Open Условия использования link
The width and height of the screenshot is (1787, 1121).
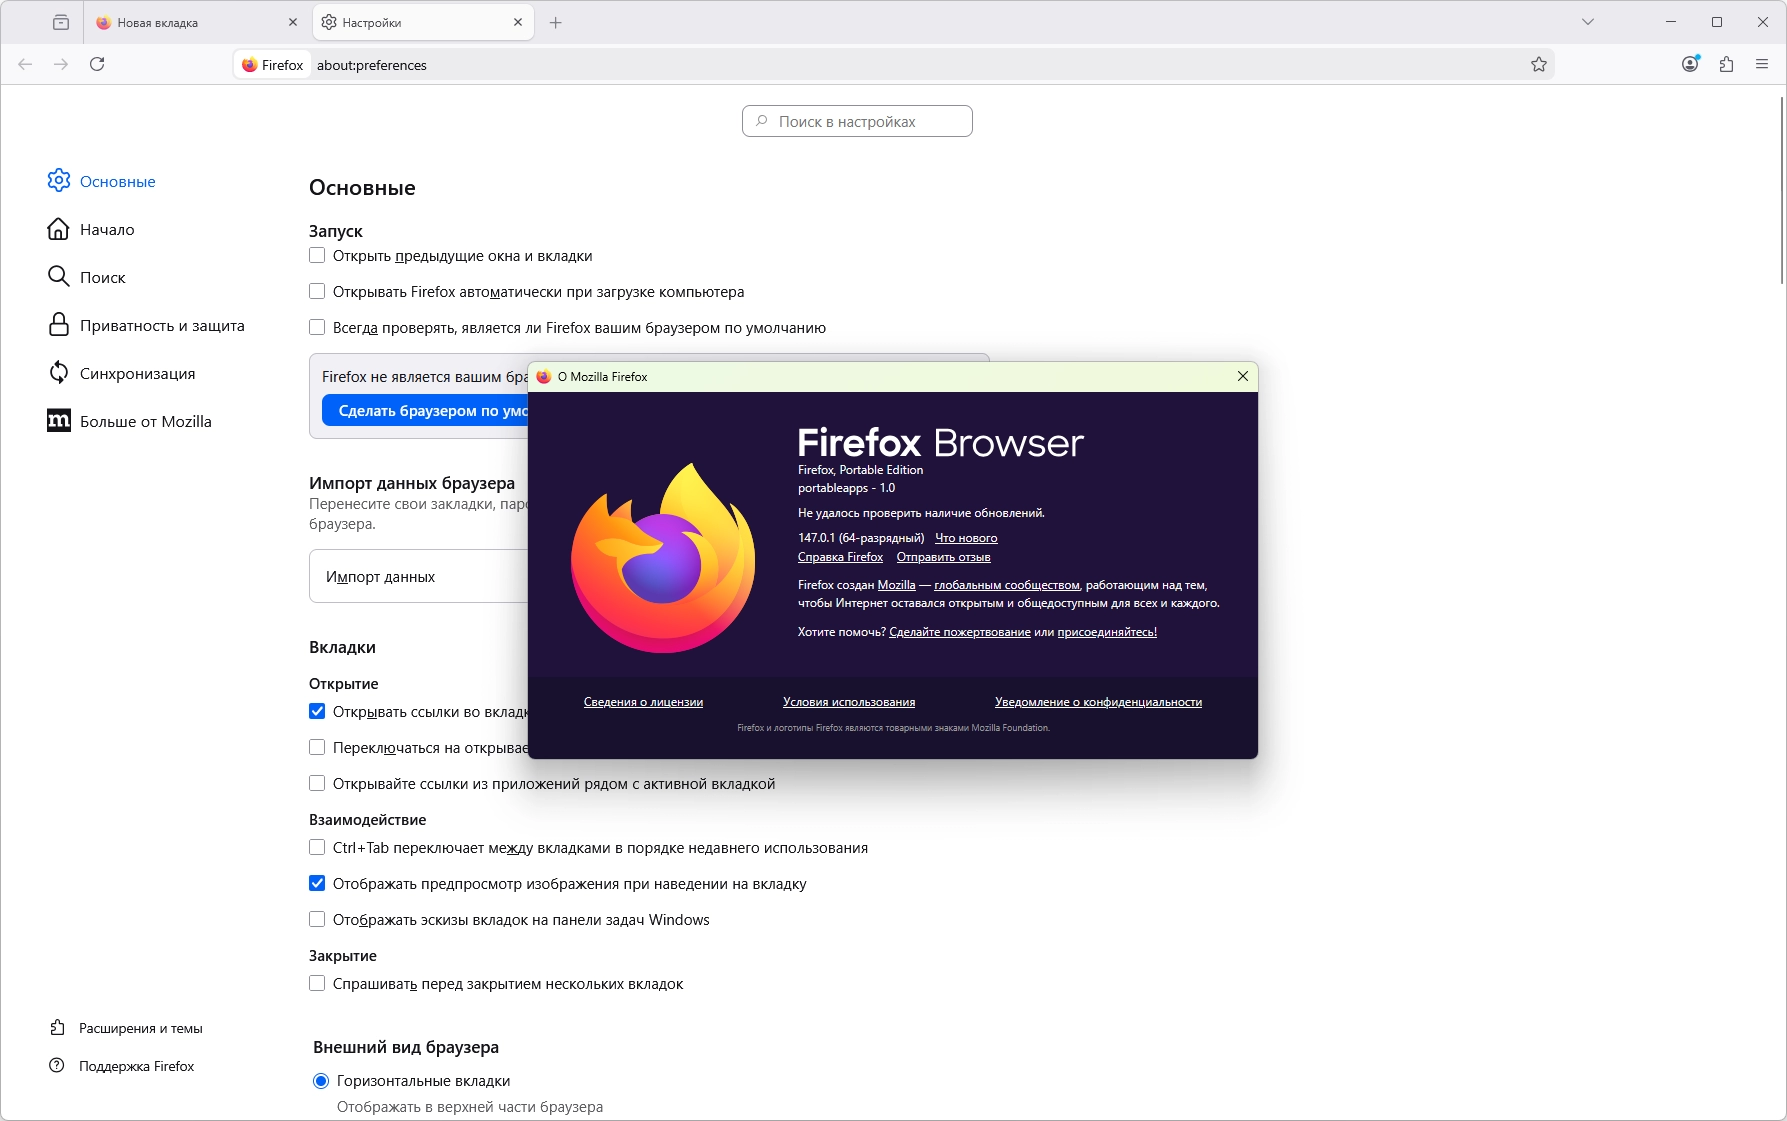point(849,702)
